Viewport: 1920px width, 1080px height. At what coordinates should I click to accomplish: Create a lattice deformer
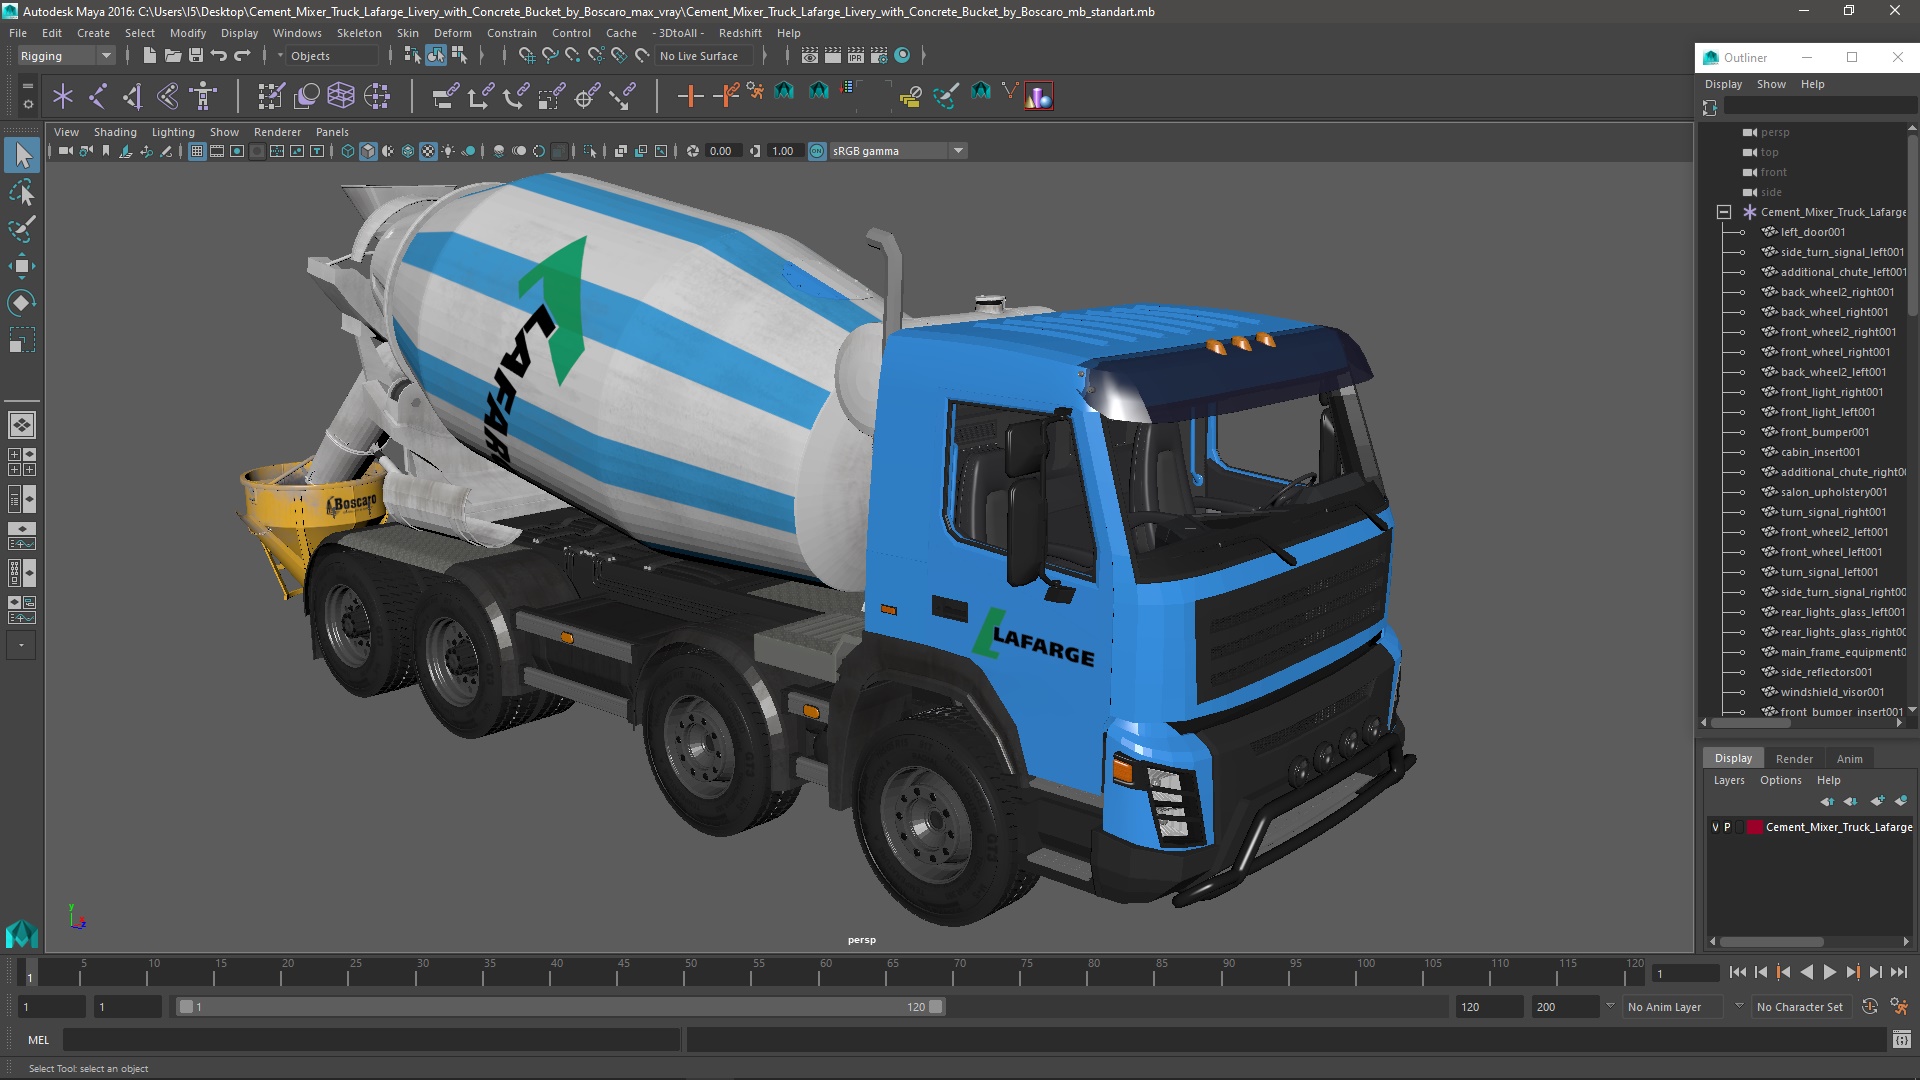(x=341, y=96)
